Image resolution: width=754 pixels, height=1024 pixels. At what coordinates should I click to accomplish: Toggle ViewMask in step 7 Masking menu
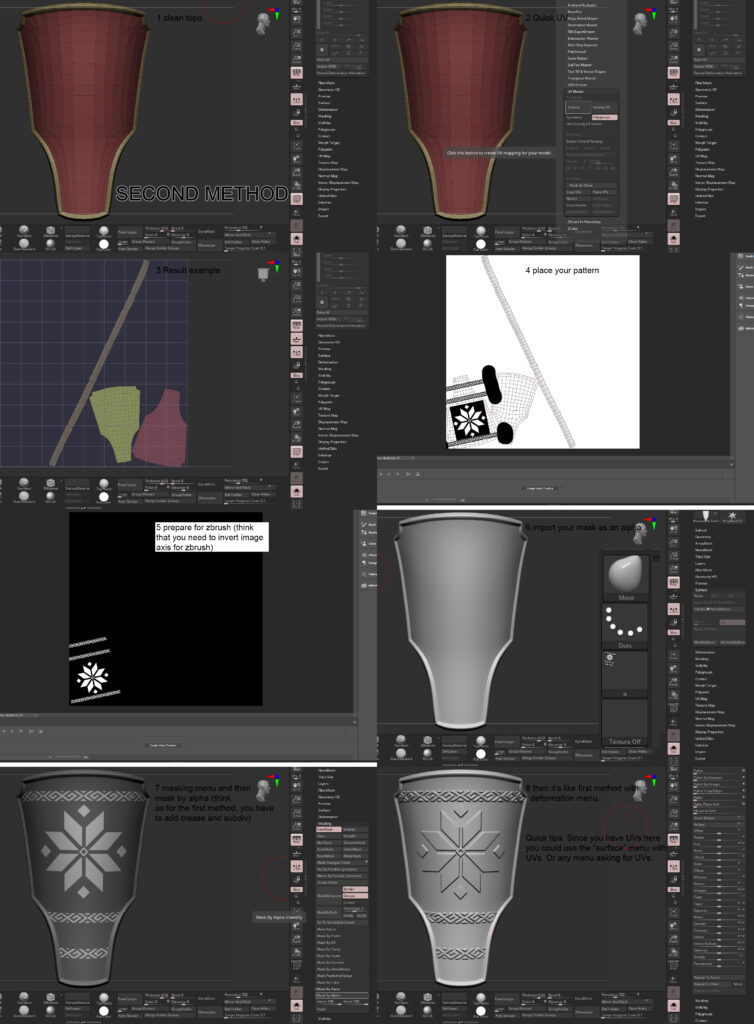328,829
